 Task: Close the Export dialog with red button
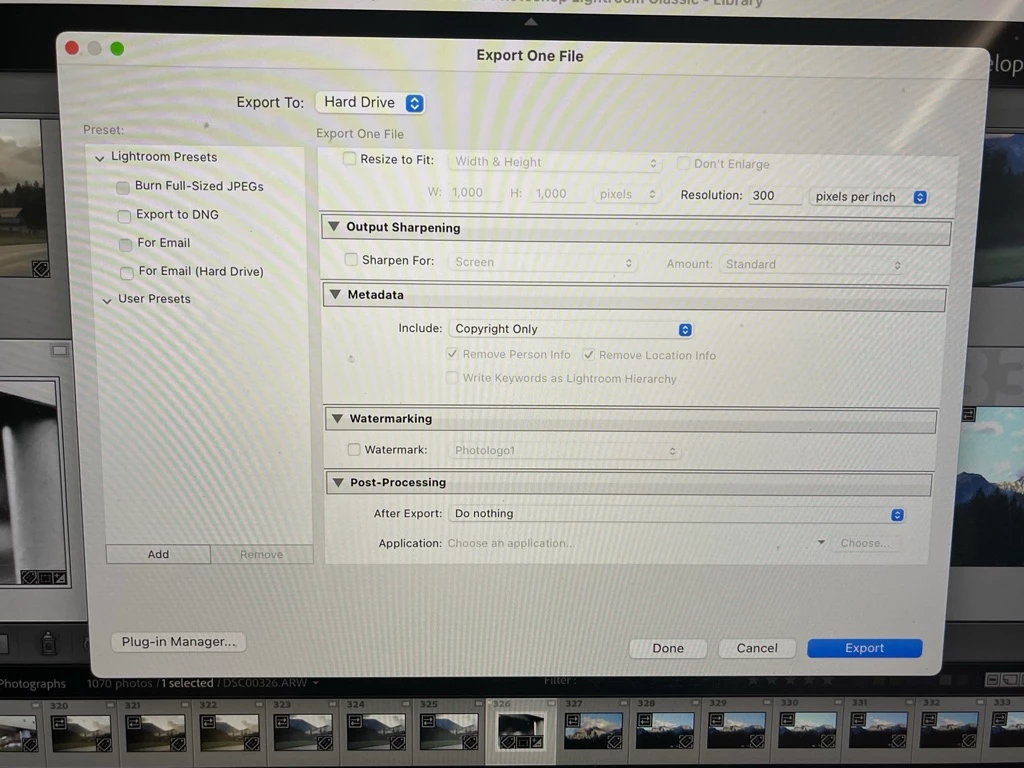point(72,48)
